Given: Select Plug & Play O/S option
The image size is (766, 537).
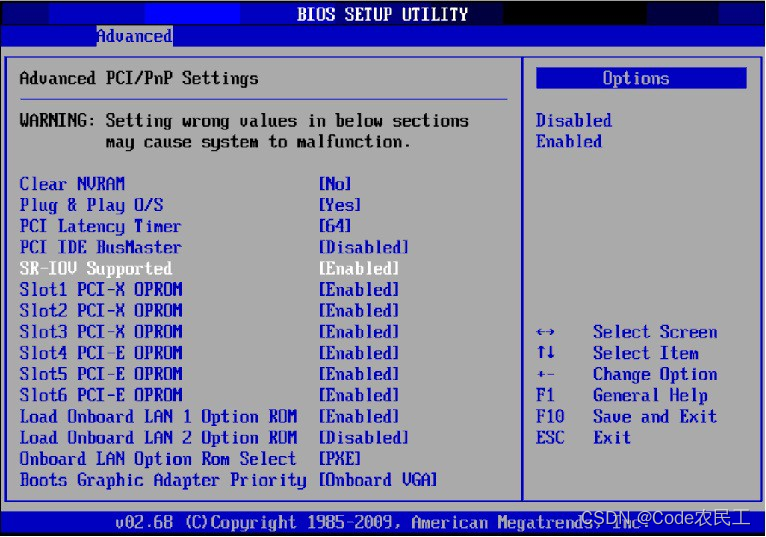Looking at the screenshot, I should pyautogui.click(x=91, y=205).
